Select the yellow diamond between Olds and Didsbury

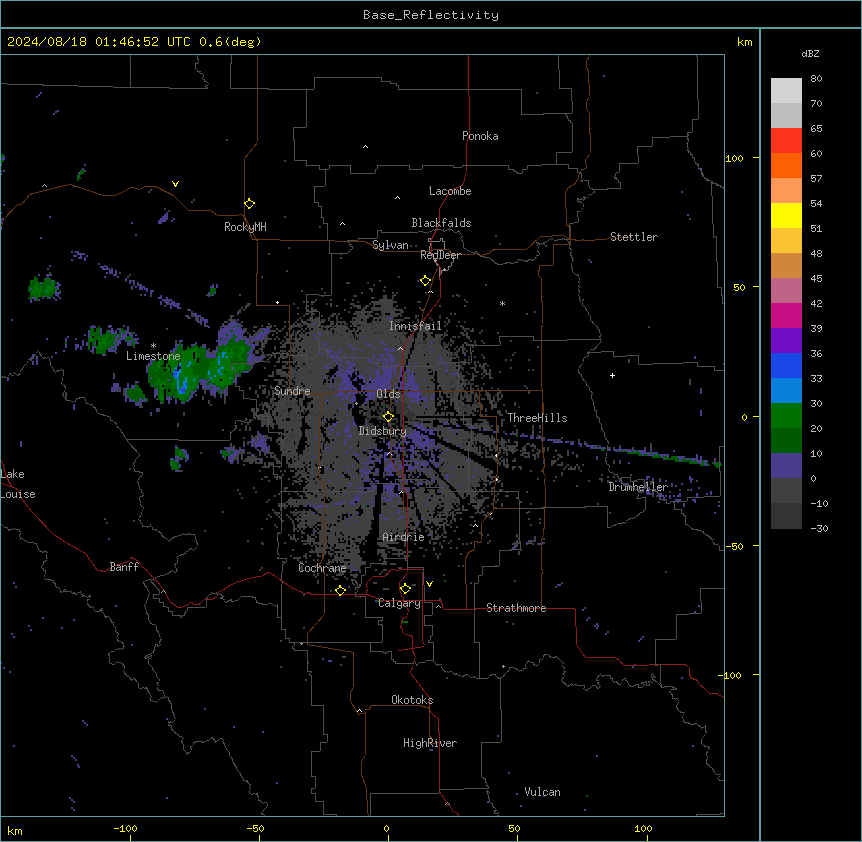(389, 417)
